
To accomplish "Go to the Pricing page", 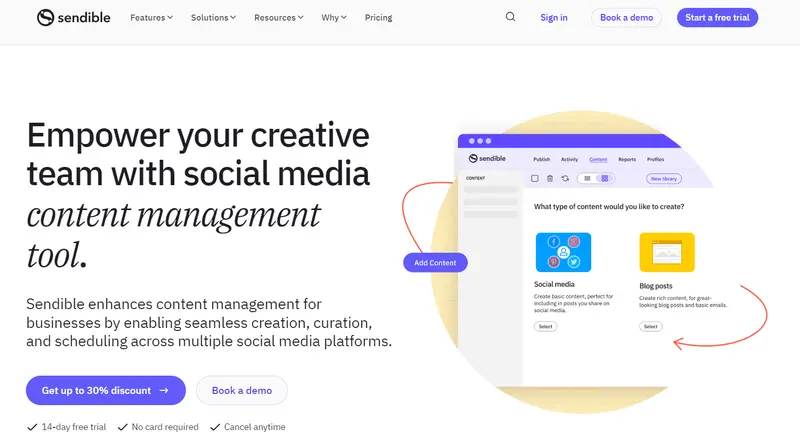I will click(378, 17).
